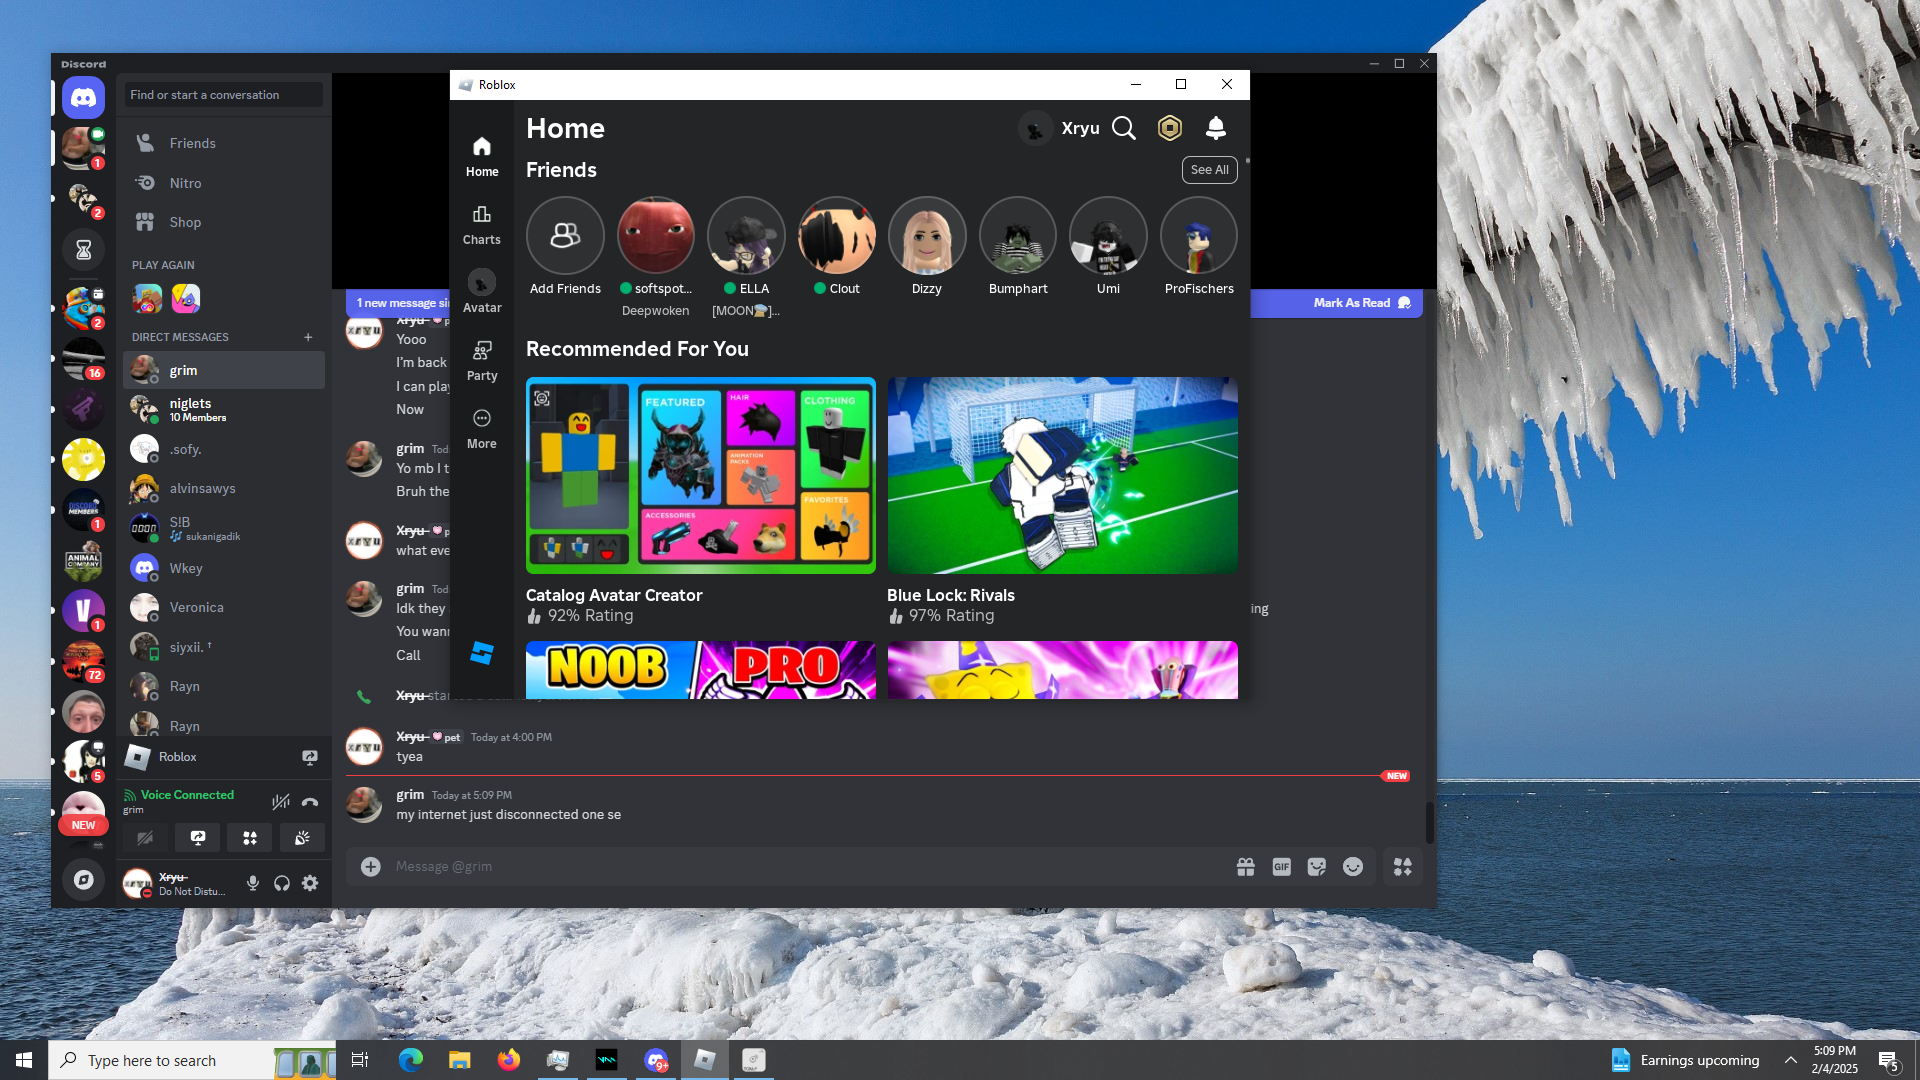The height and width of the screenshot is (1080, 1920).
Task: Open Roblox search magnifier
Action: (1124, 128)
